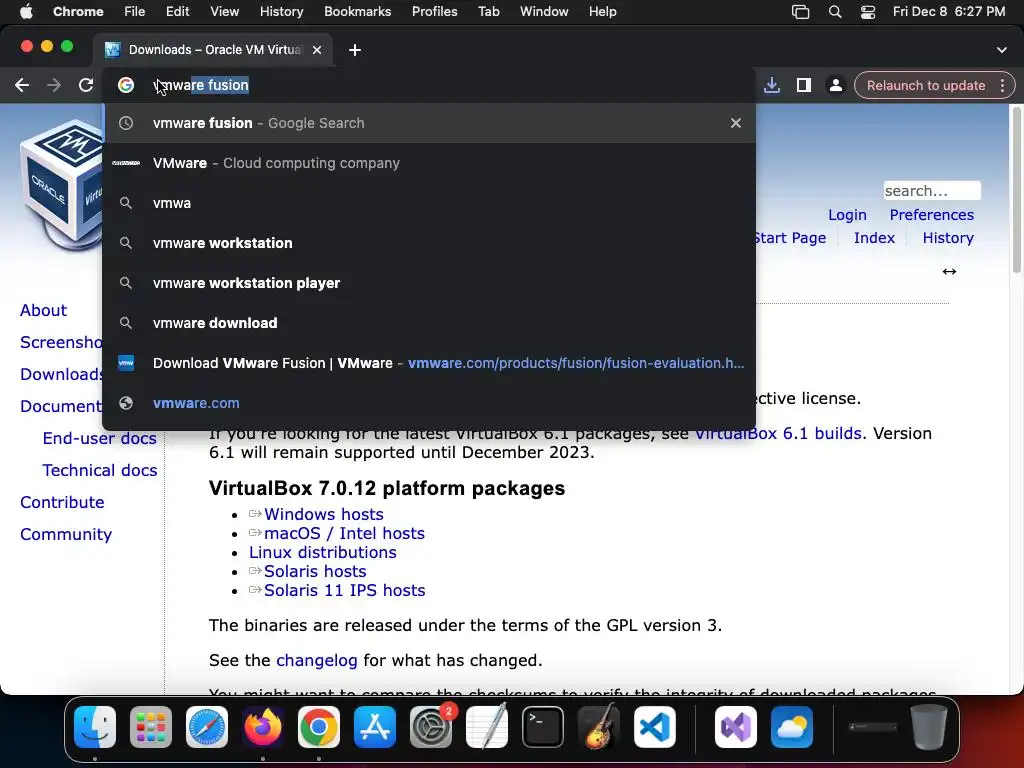1024x768 pixels.
Task: Open the Chrome downloads icon
Action: pos(772,85)
